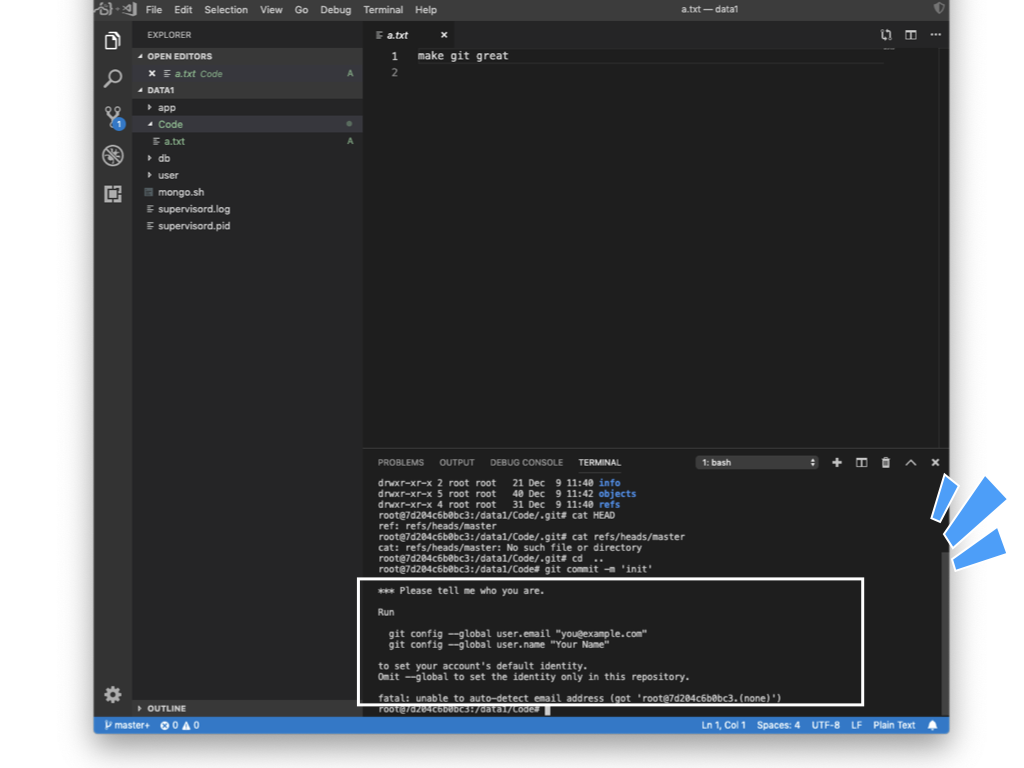Open the Search view icon

coord(113,79)
